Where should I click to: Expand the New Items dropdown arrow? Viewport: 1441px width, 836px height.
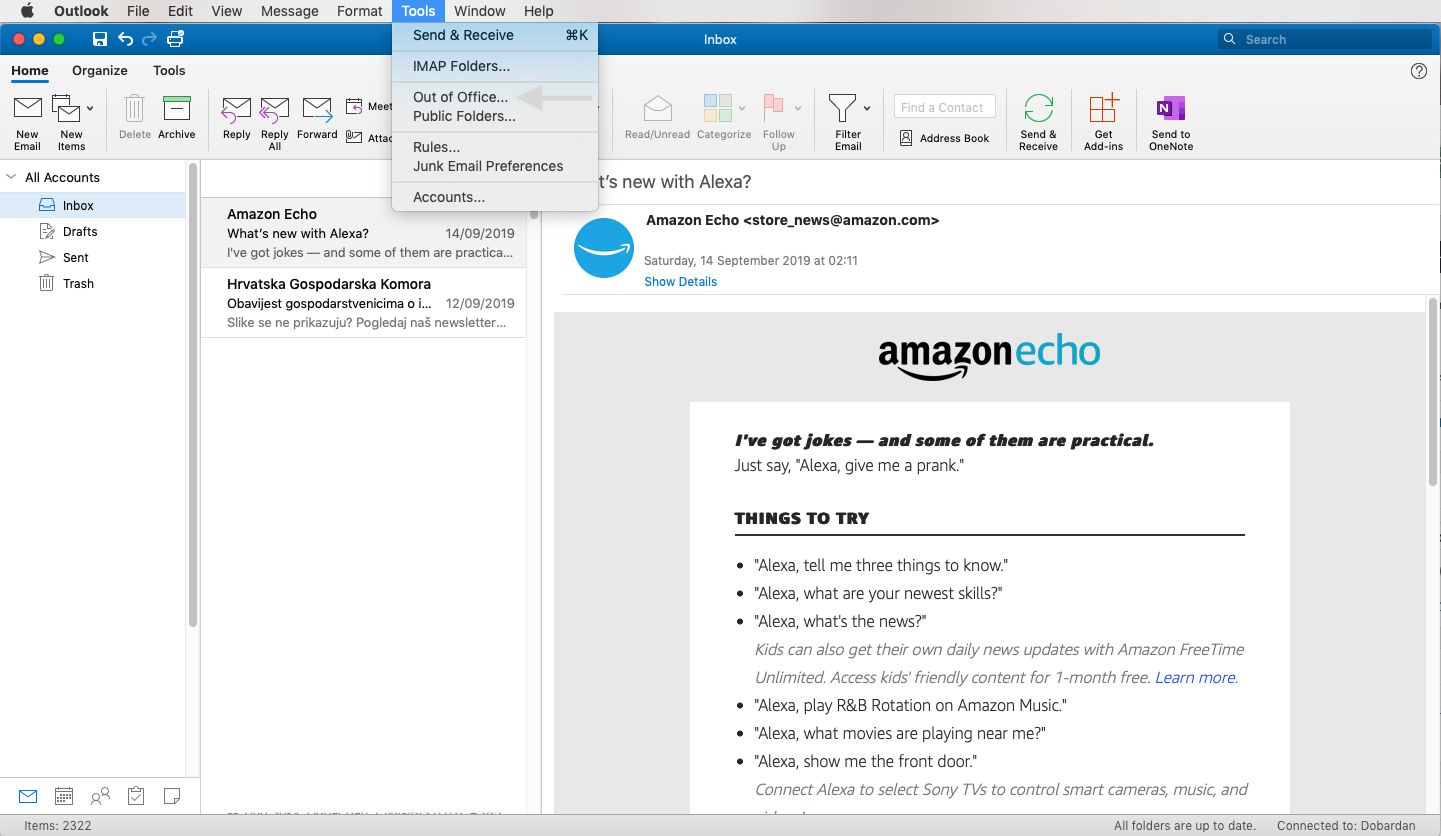[90, 108]
